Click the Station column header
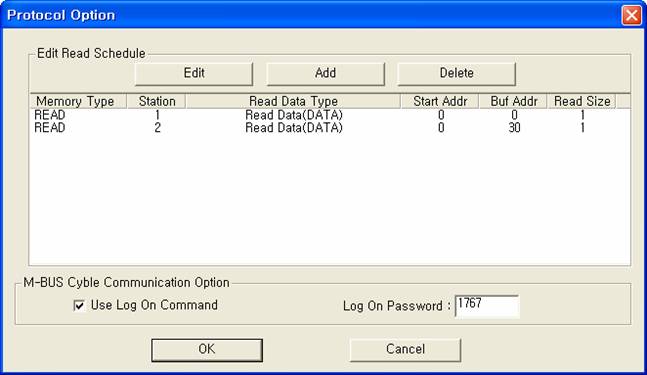This screenshot has height=375, width=647. point(156,101)
